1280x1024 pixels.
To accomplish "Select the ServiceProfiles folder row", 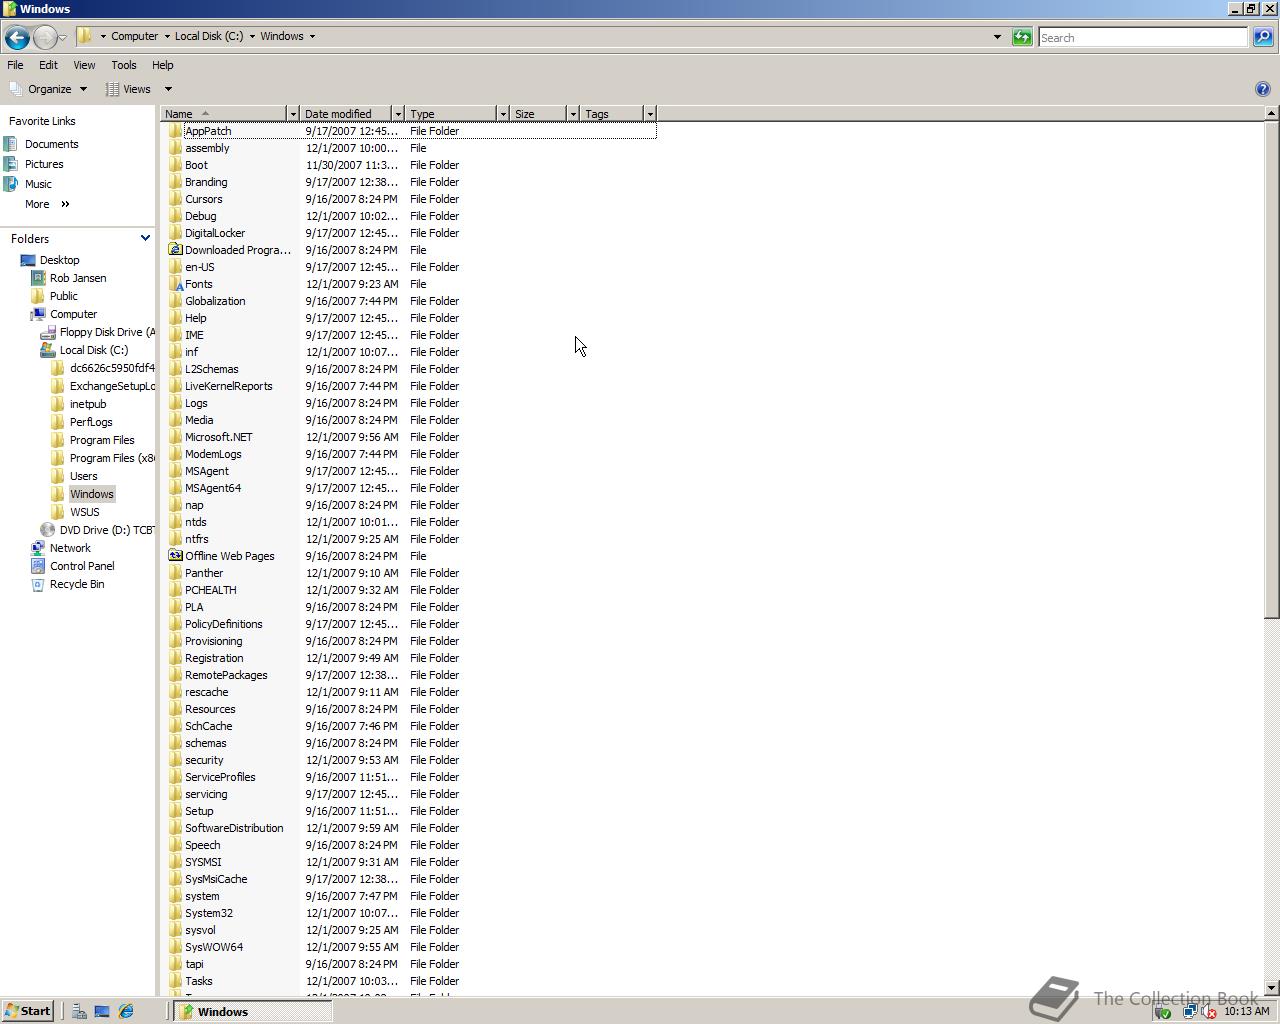I will pyautogui.click(x=408, y=777).
